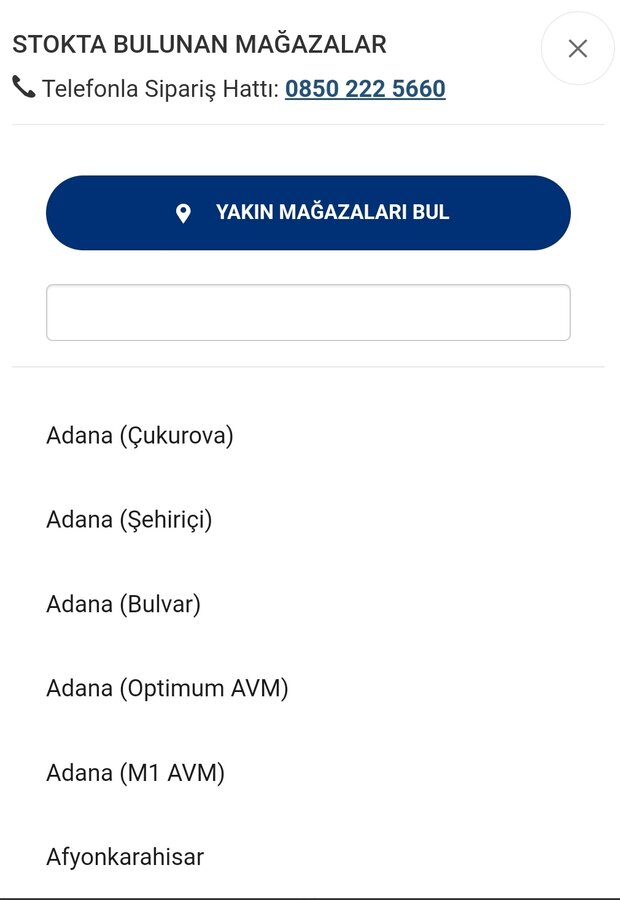Click the STOKTA BULUNAN MAĞAZALAR heading

tap(199, 44)
